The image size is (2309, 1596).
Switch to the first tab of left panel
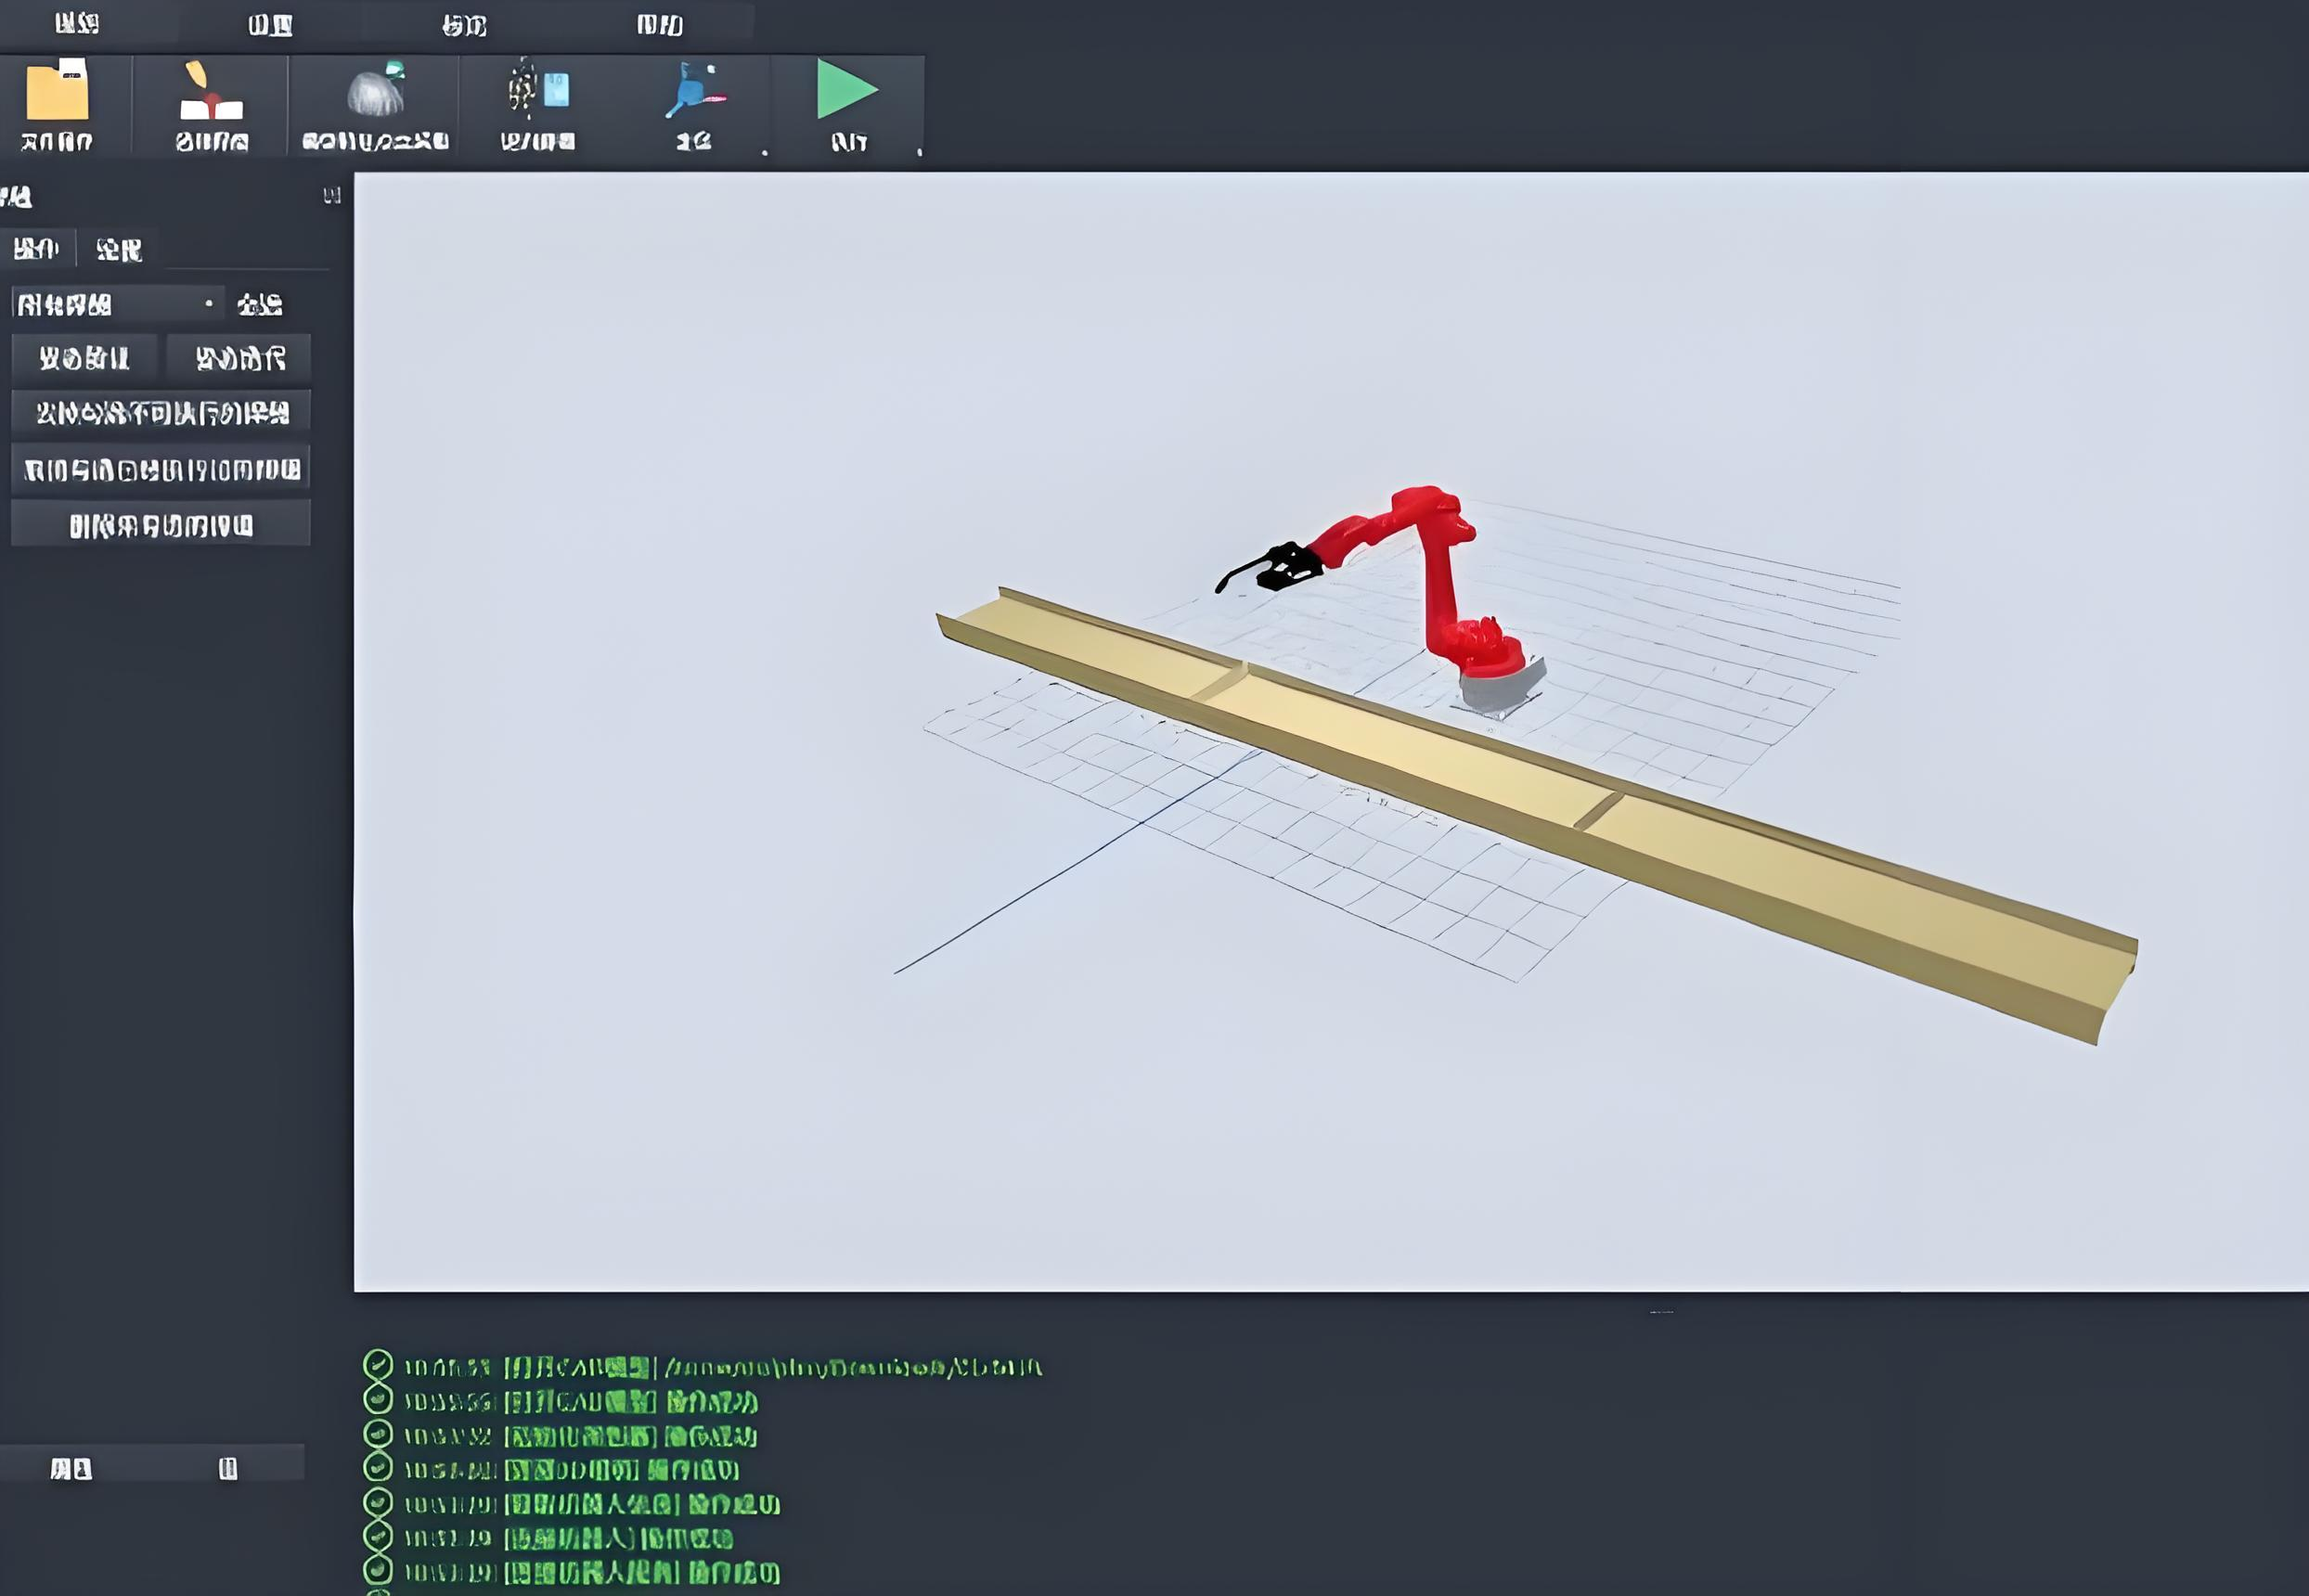pos(37,248)
